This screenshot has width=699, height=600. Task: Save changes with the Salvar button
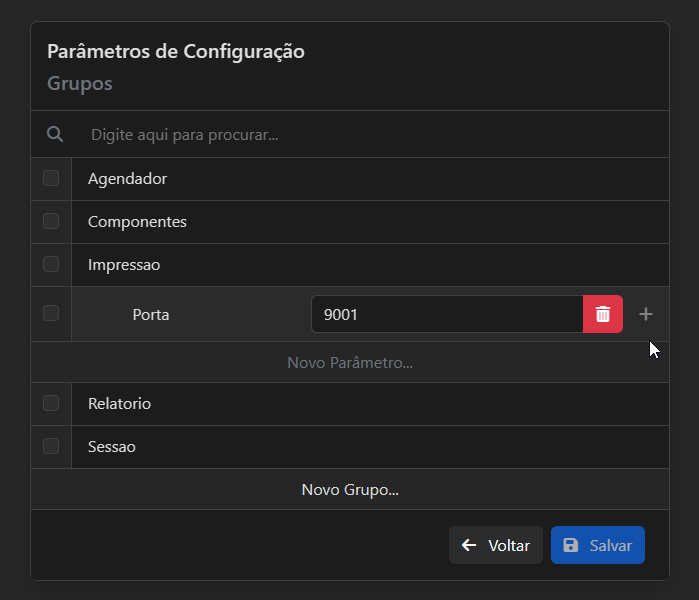tap(598, 545)
